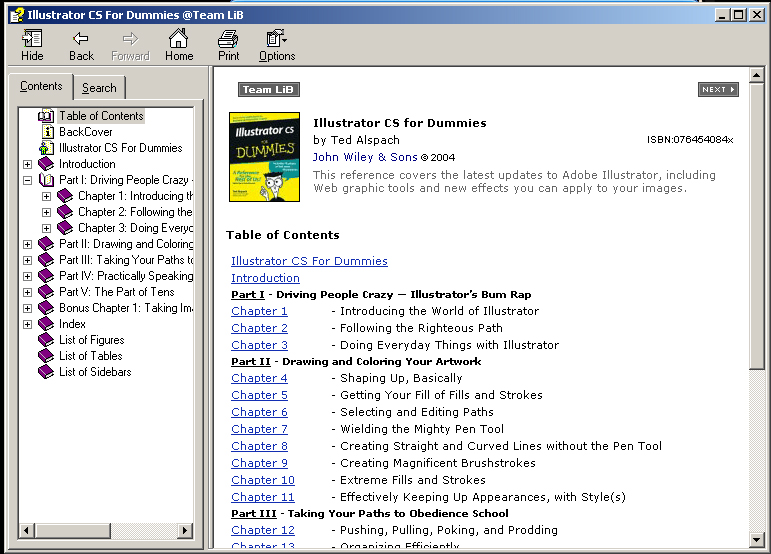The height and width of the screenshot is (554, 771).
Task: Click the book icon beside Part IV
Action: point(46,276)
